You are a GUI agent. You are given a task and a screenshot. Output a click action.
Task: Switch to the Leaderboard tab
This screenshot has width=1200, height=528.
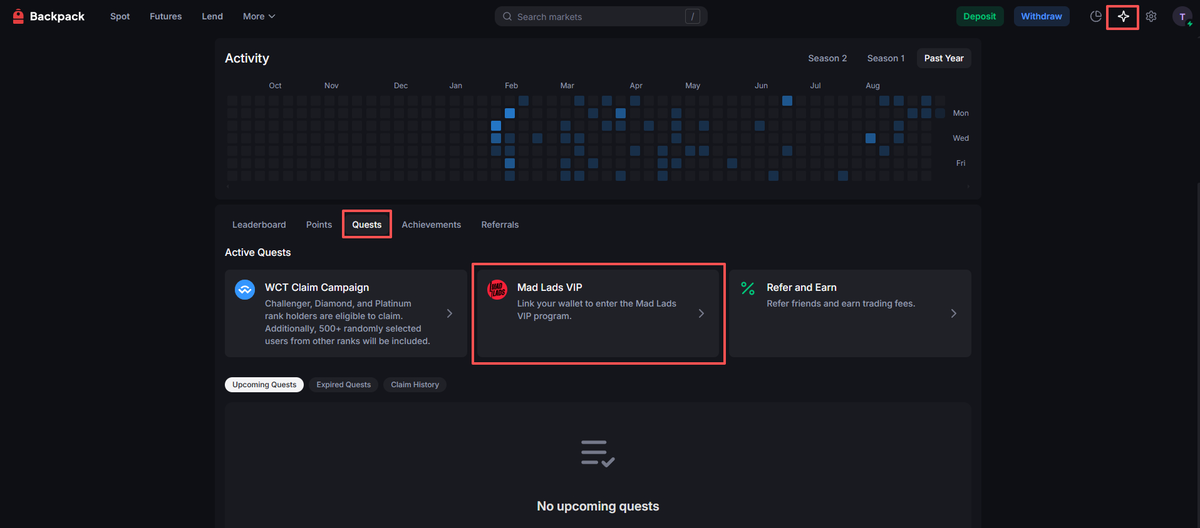259,225
